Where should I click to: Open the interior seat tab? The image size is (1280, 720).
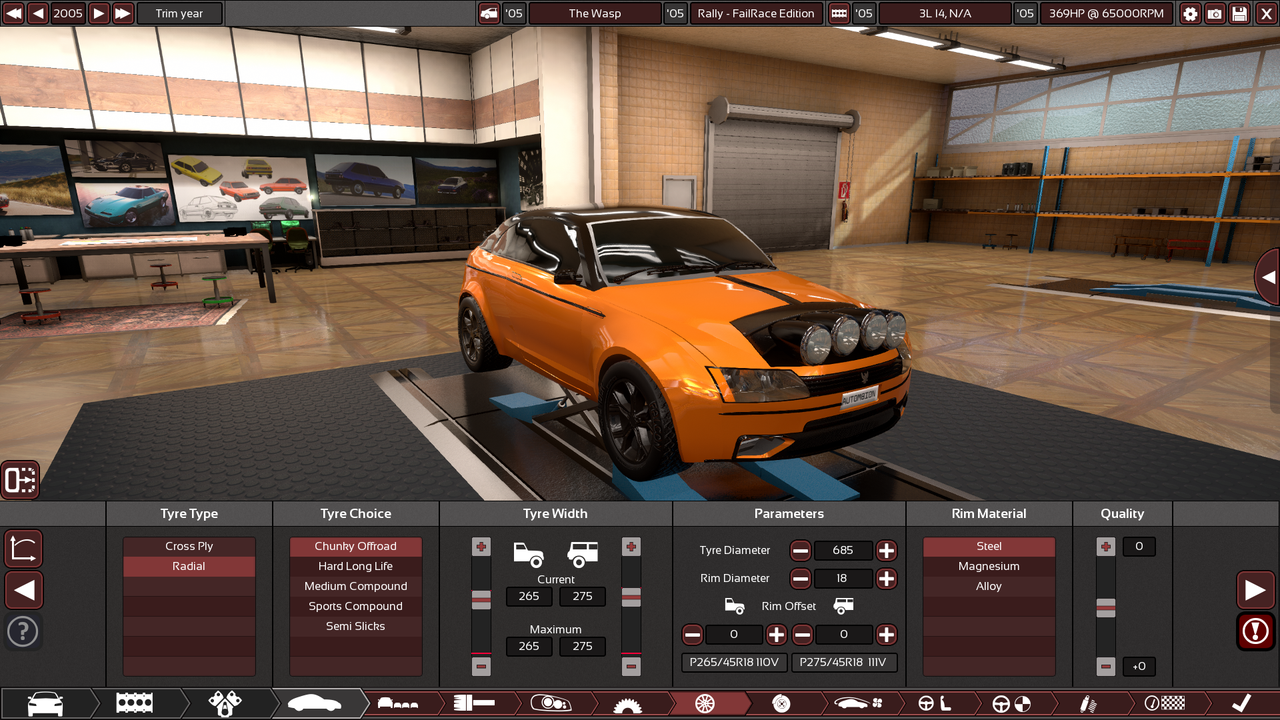[934, 704]
